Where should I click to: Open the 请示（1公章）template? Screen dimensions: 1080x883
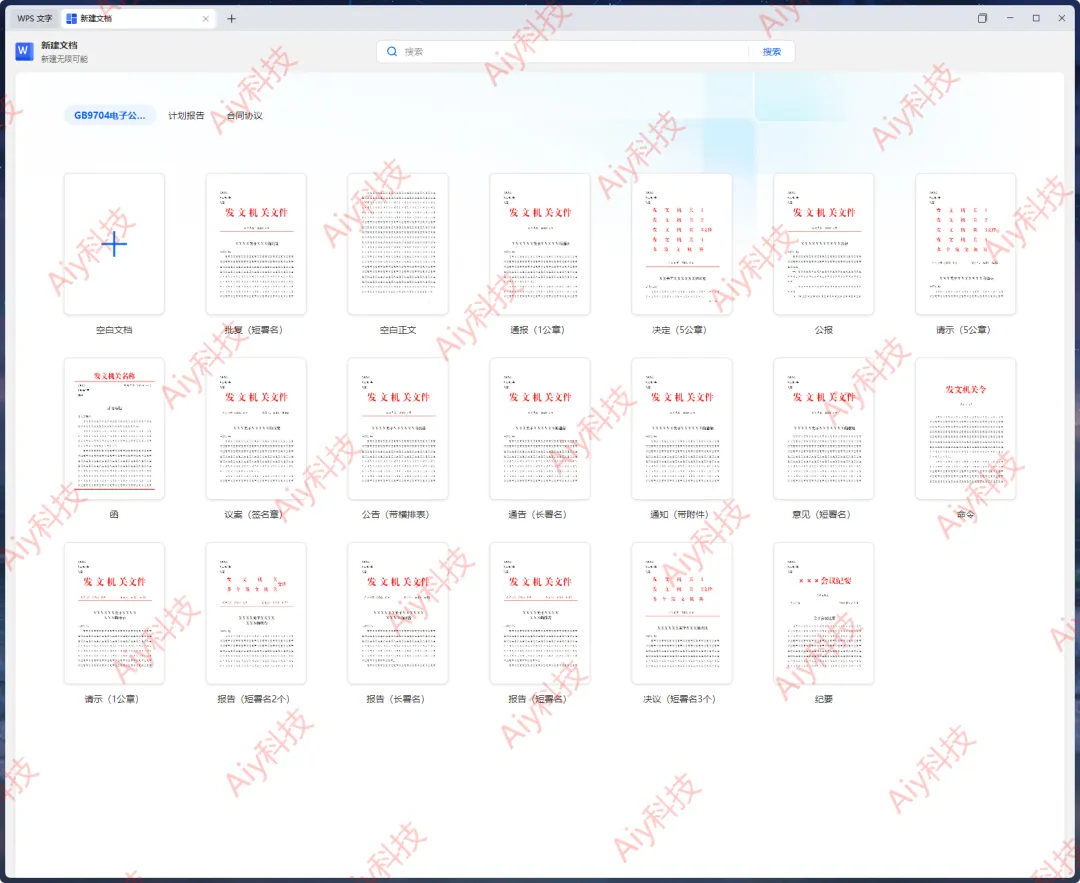coord(114,613)
